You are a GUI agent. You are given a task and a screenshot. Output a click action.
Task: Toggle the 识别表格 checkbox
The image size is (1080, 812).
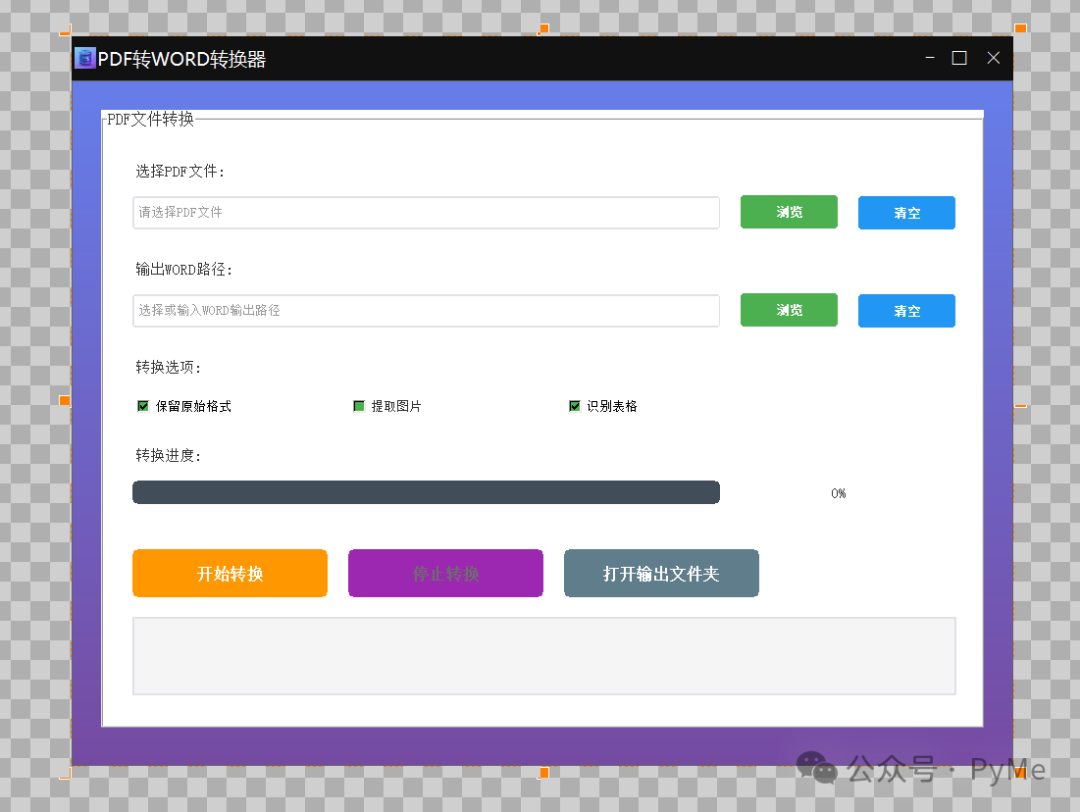(574, 406)
